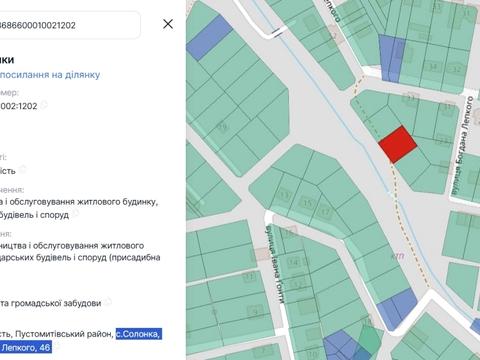480x360 pixels.
Task: Click the cadastral number search field
Action: click(70, 25)
